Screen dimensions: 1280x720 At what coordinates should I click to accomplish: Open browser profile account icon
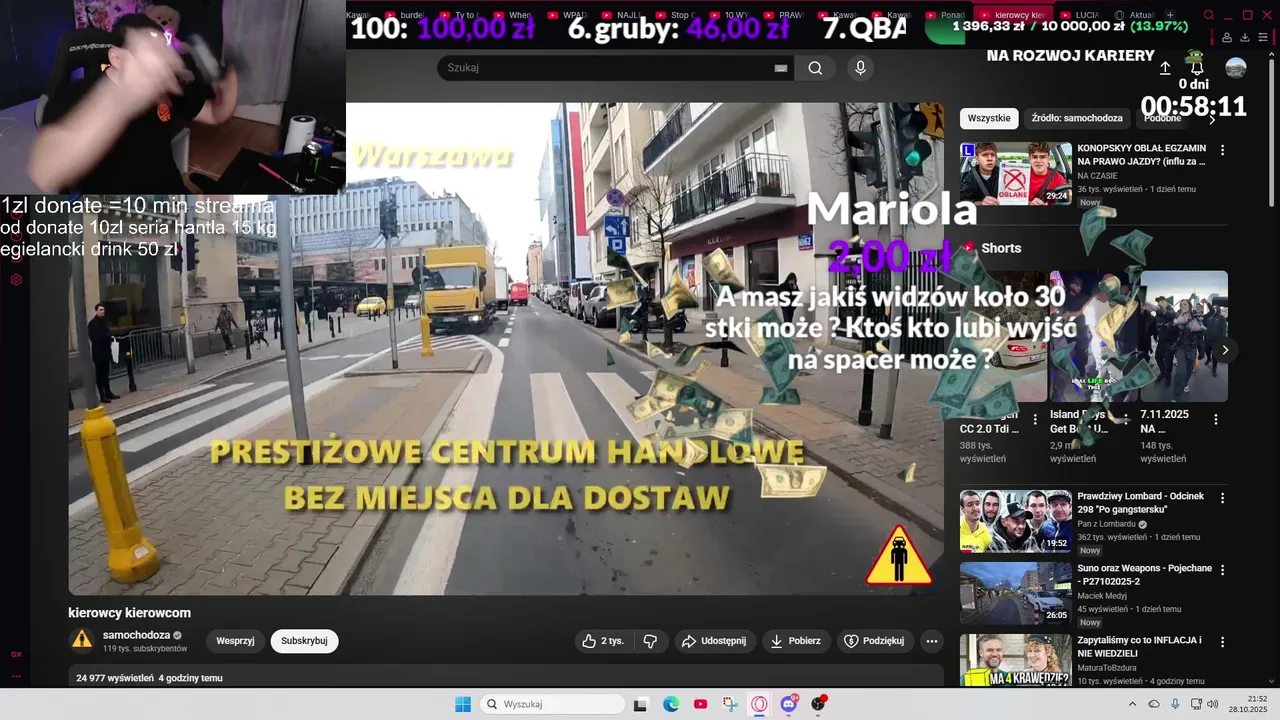pos(1227,37)
